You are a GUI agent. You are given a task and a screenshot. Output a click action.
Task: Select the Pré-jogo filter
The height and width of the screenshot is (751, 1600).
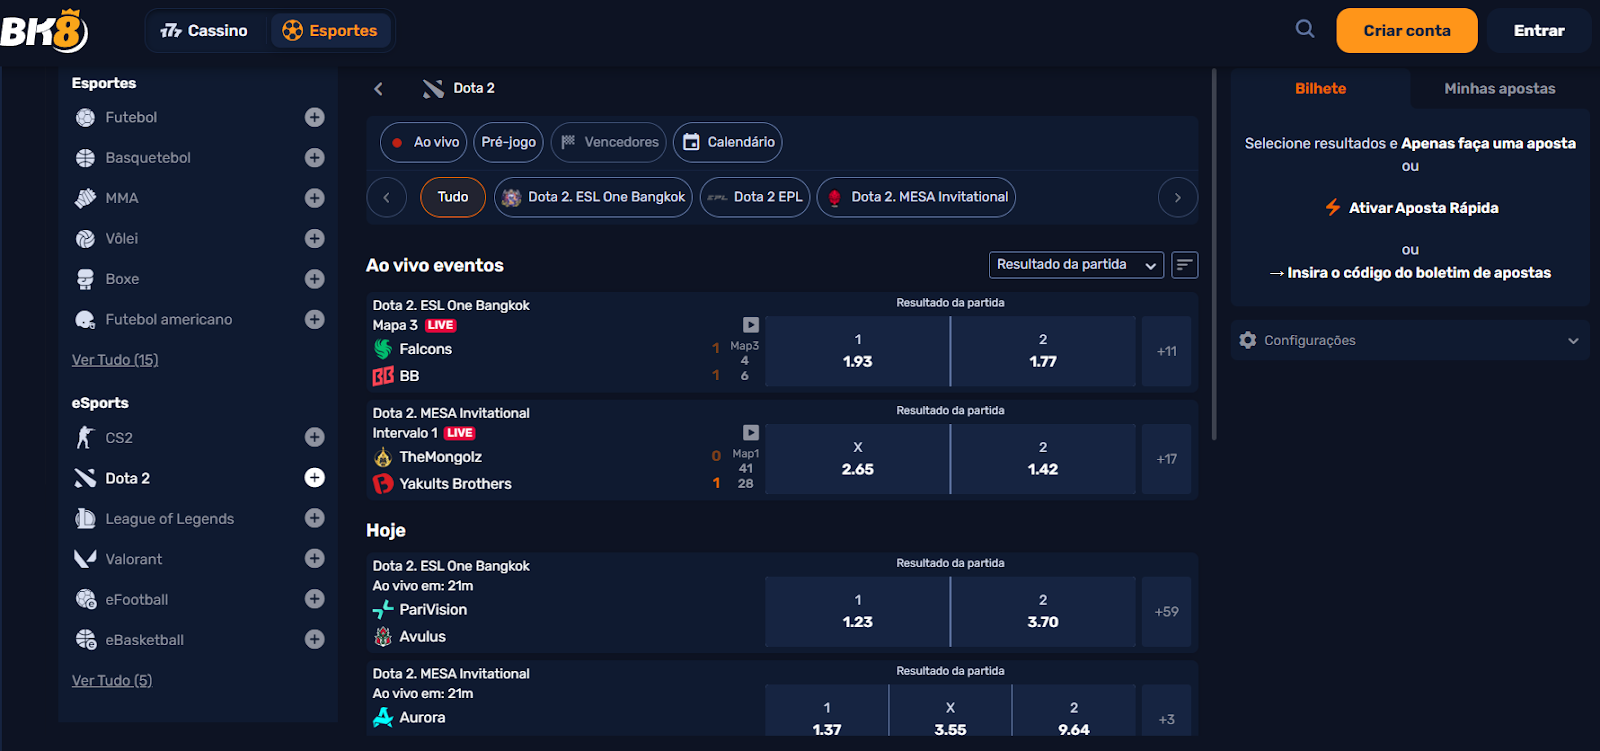[509, 142]
